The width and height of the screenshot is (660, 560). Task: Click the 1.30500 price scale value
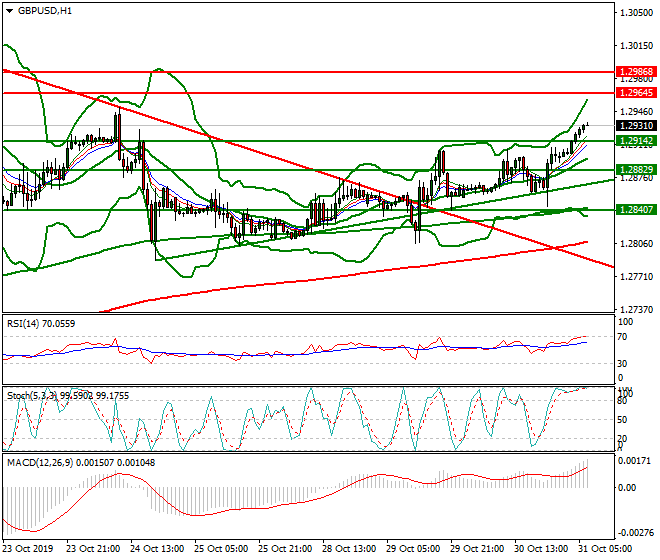[x=637, y=13]
